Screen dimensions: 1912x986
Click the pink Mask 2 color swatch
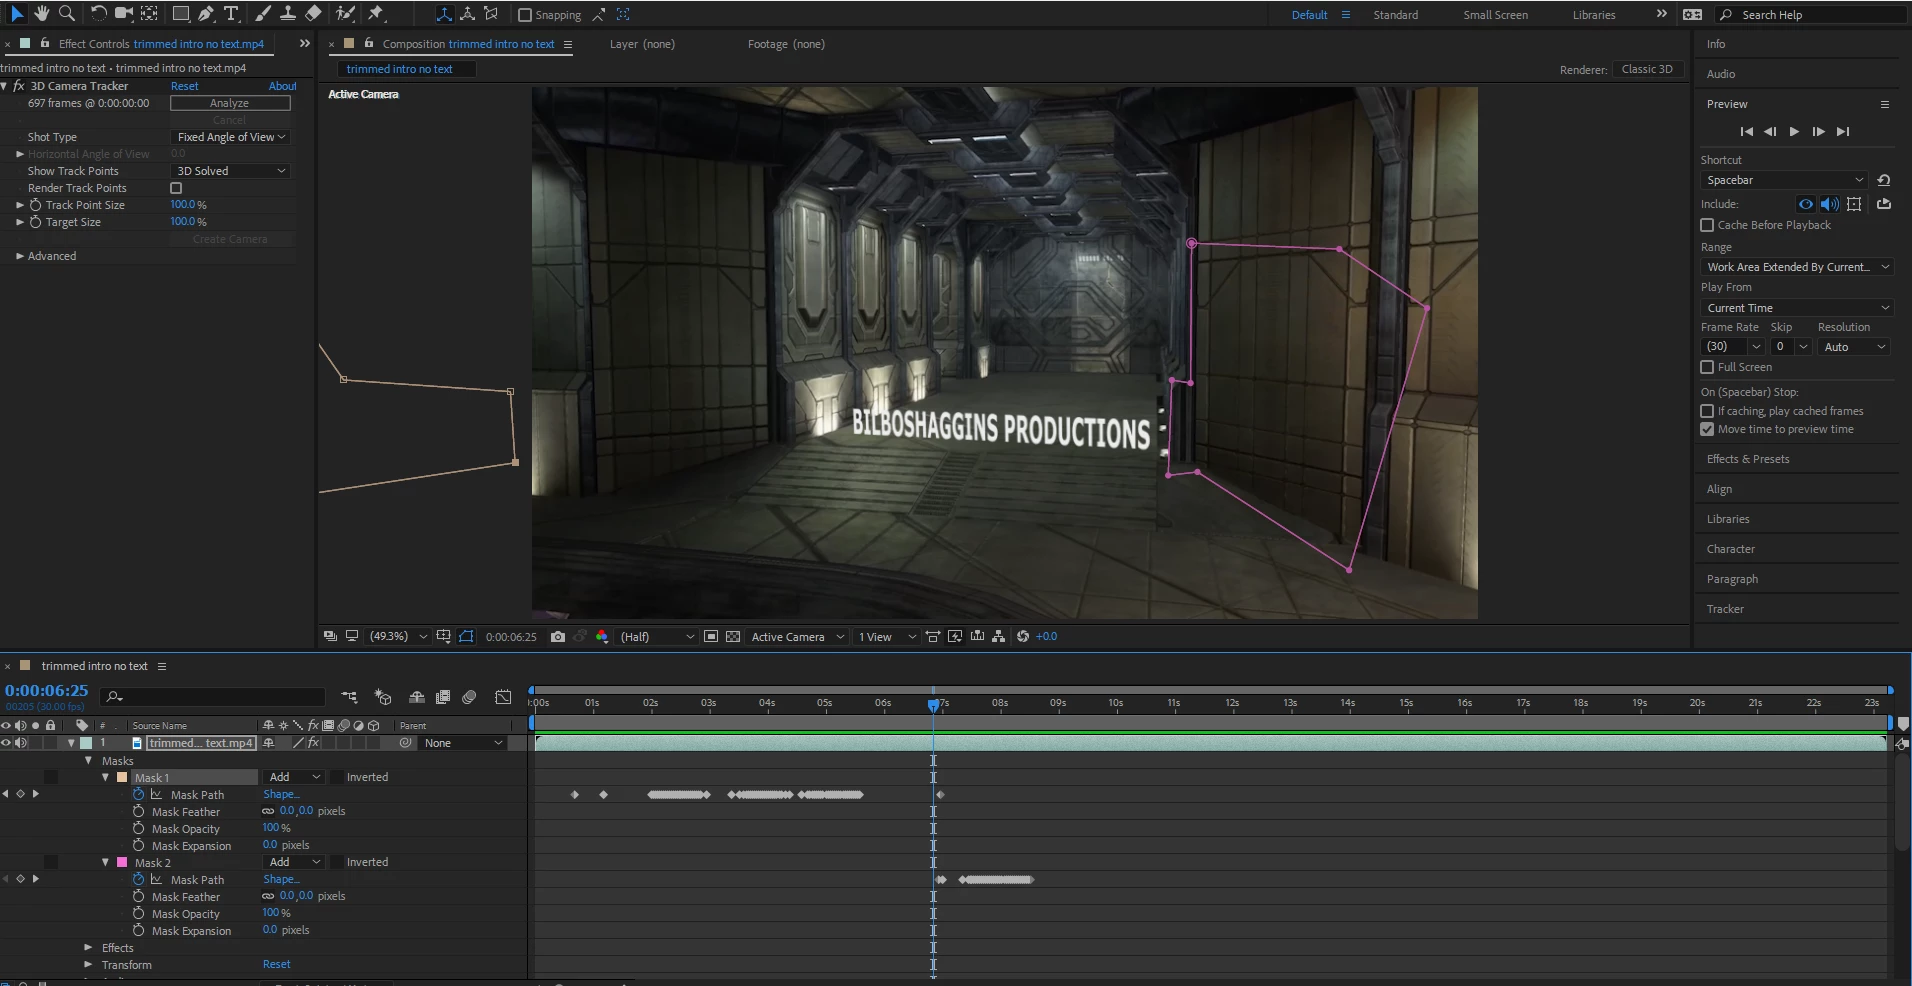pyautogui.click(x=122, y=862)
